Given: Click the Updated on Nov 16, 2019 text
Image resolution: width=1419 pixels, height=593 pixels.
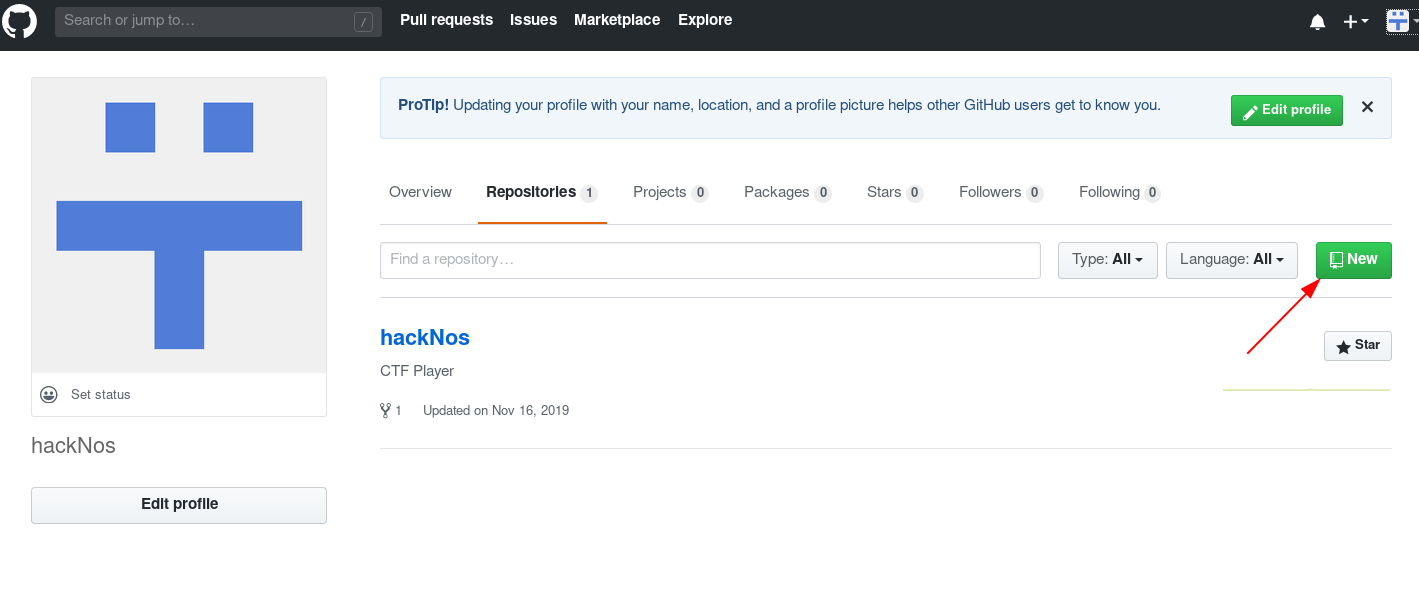Looking at the screenshot, I should [496, 410].
